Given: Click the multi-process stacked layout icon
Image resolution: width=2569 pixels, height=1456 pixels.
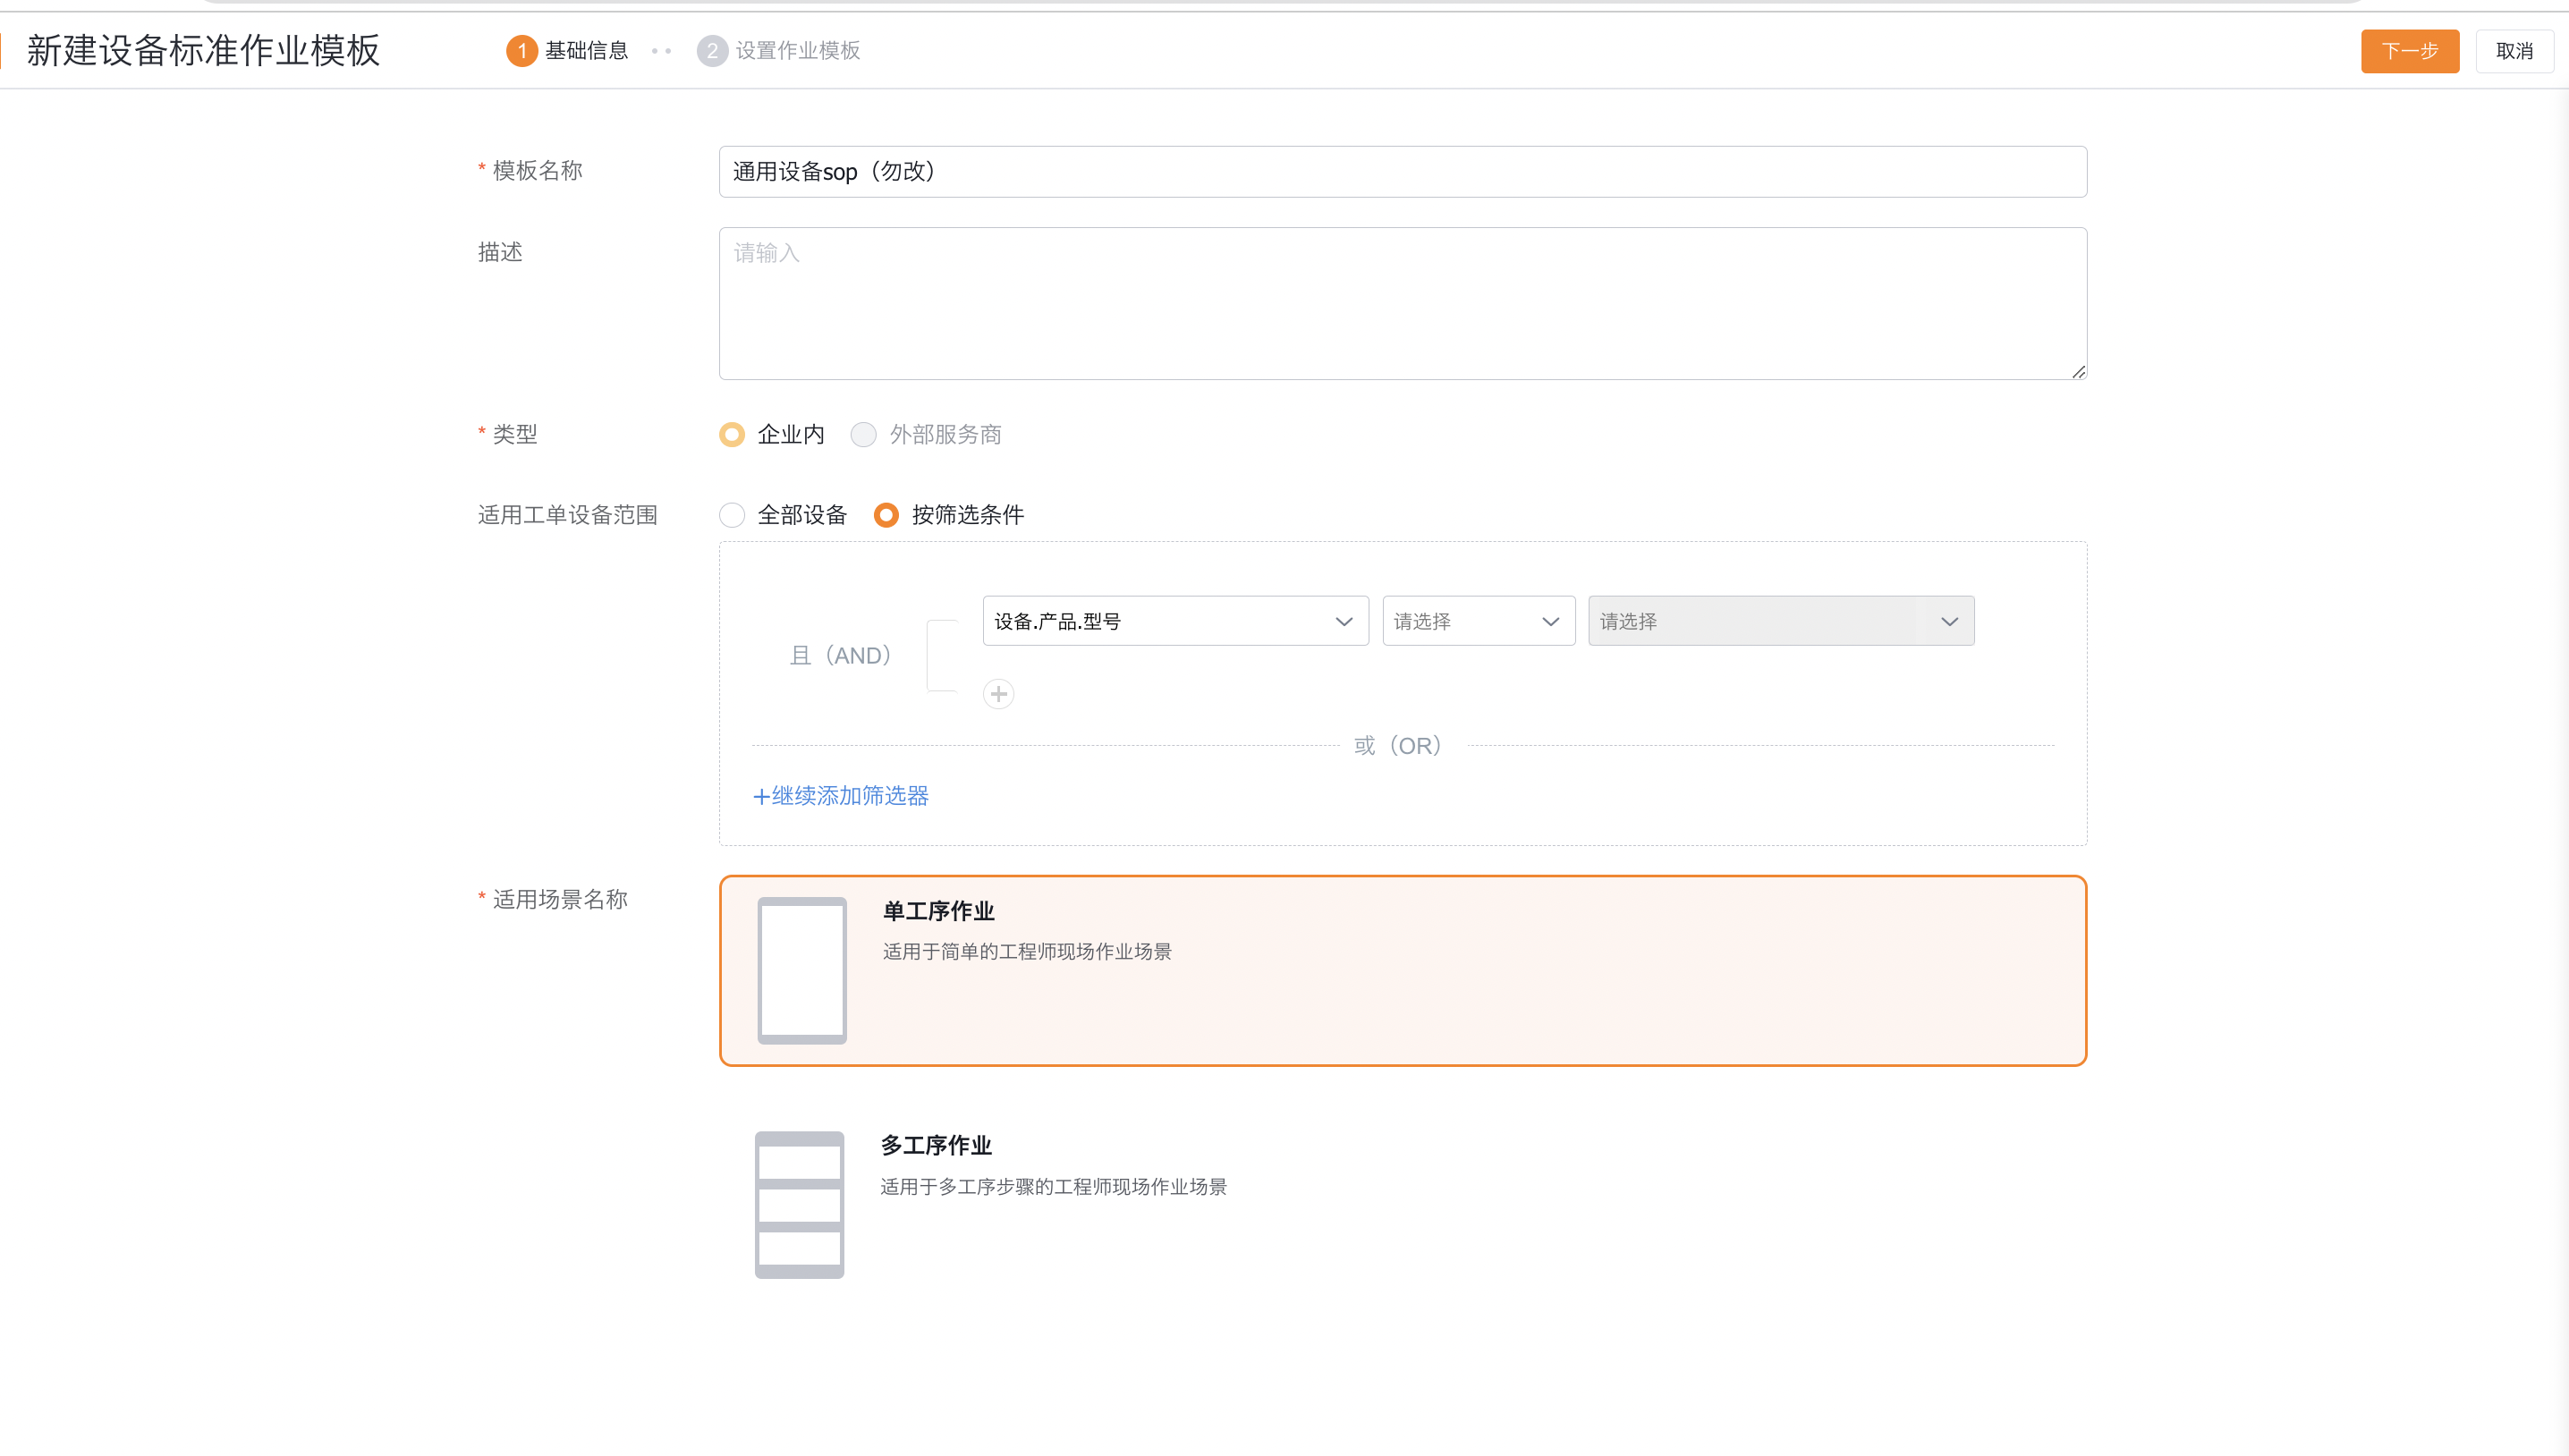Looking at the screenshot, I should tap(799, 1204).
